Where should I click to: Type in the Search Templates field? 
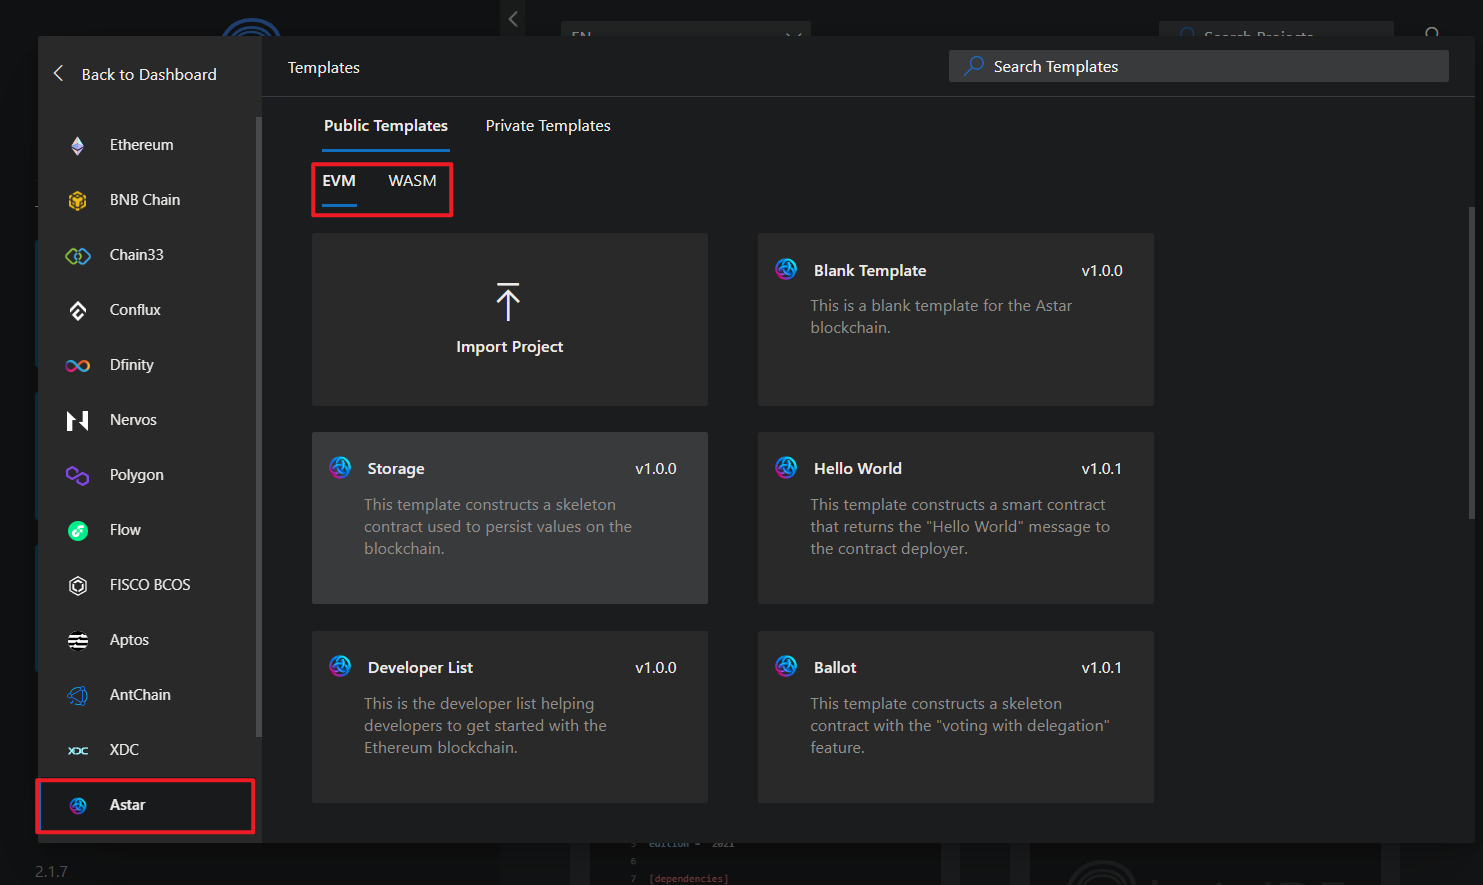1210,67
